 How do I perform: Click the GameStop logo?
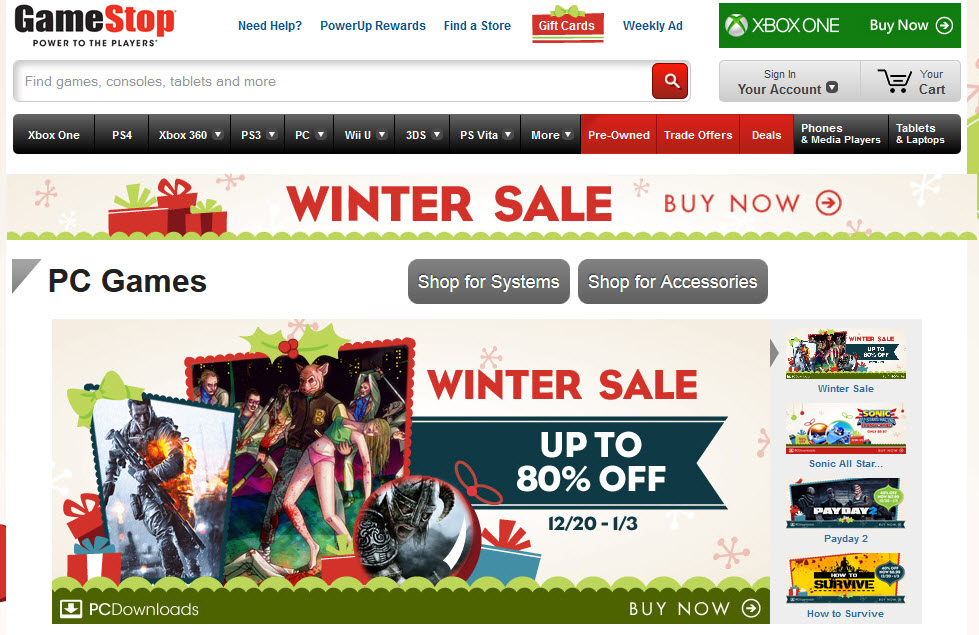click(95, 26)
